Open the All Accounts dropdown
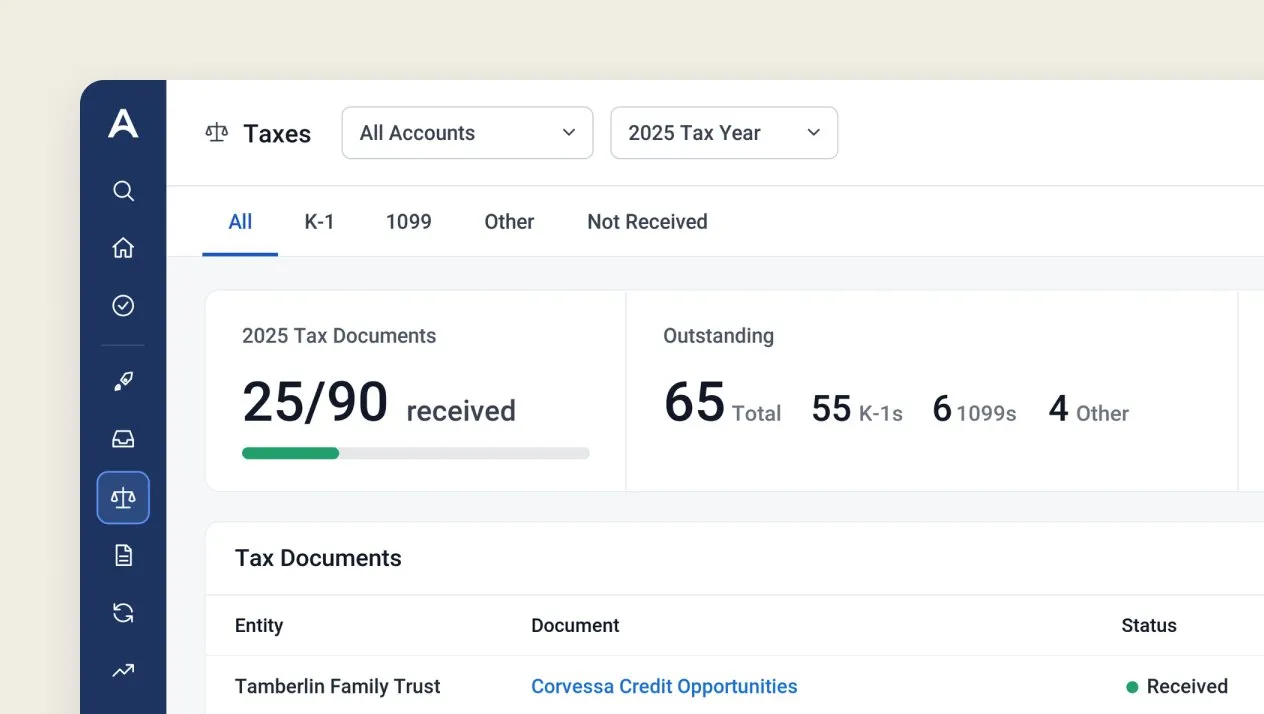The image size is (1264, 714). (x=468, y=133)
